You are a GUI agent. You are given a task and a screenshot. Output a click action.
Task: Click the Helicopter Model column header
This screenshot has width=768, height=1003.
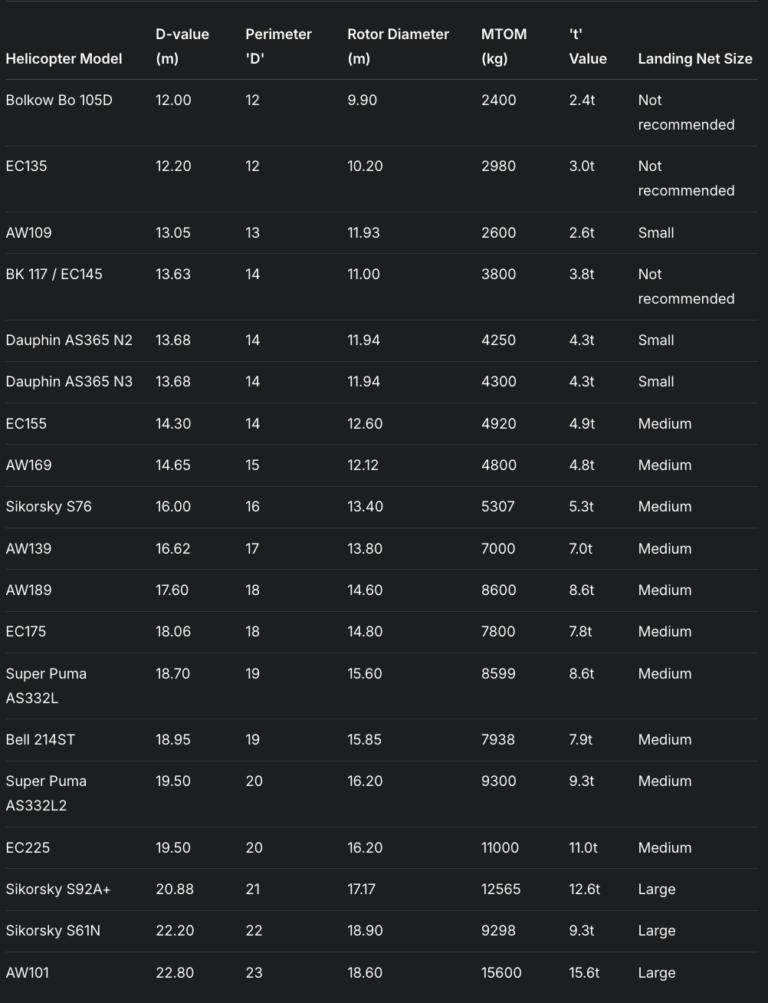[x=64, y=58]
